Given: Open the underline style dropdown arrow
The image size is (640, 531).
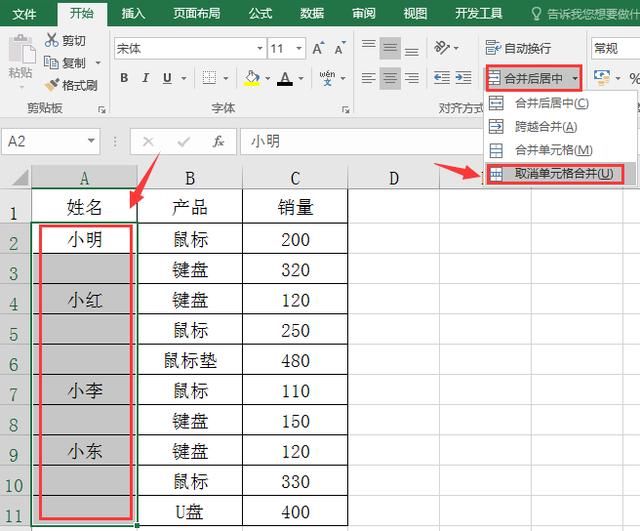Looking at the screenshot, I should click(184, 78).
